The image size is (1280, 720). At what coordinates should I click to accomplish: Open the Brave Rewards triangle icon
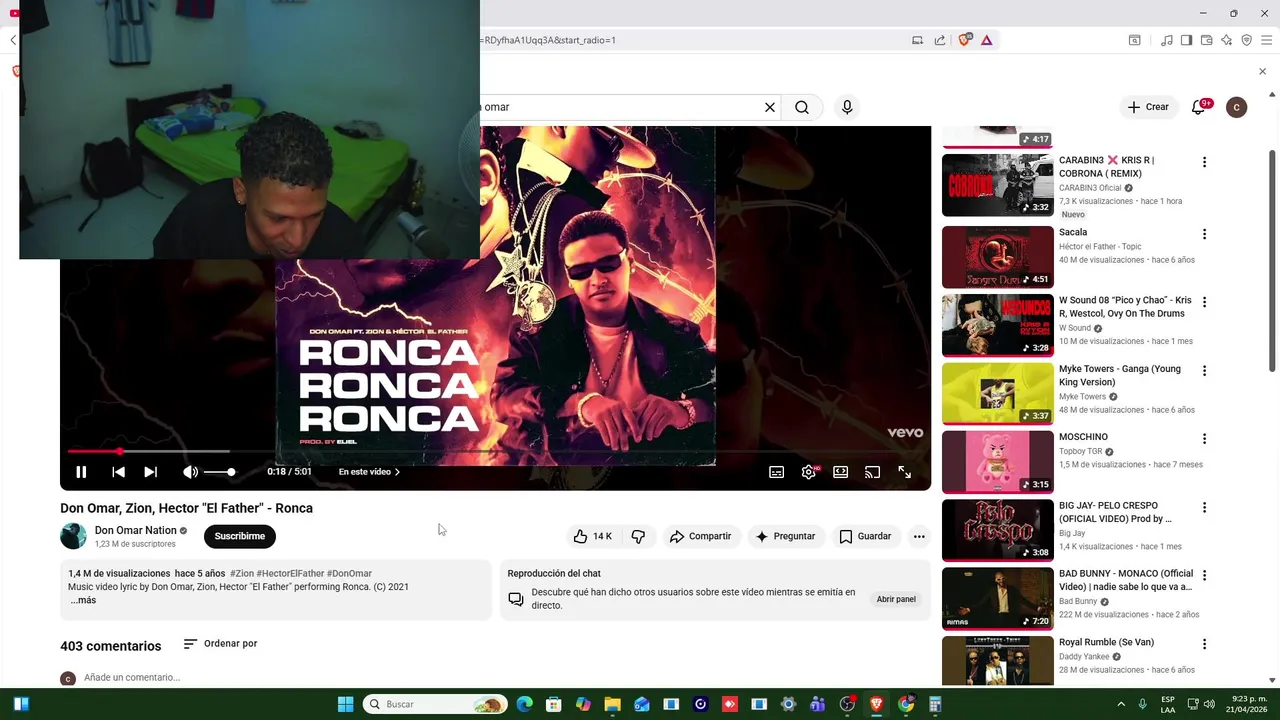[986, 40]
